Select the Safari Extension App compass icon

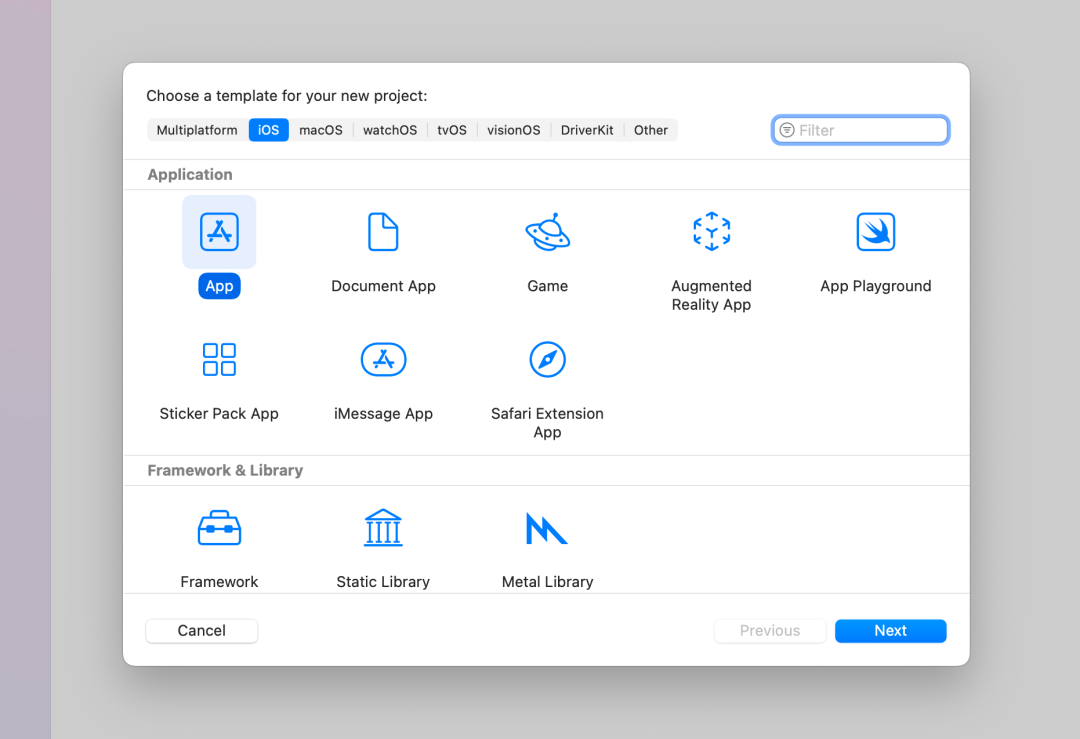click(547, 360)
